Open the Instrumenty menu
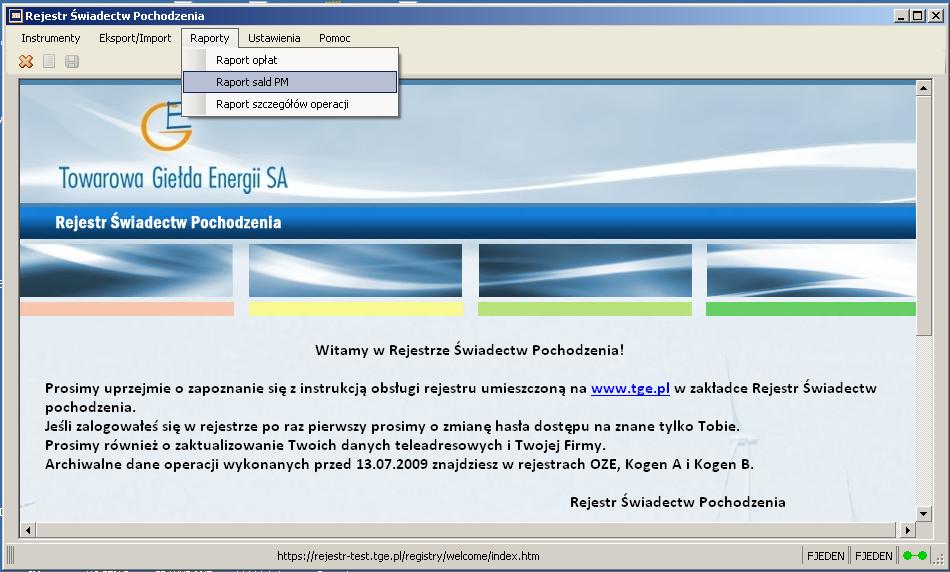This screenshot has width=950, height=572. (x=50, y=38)
